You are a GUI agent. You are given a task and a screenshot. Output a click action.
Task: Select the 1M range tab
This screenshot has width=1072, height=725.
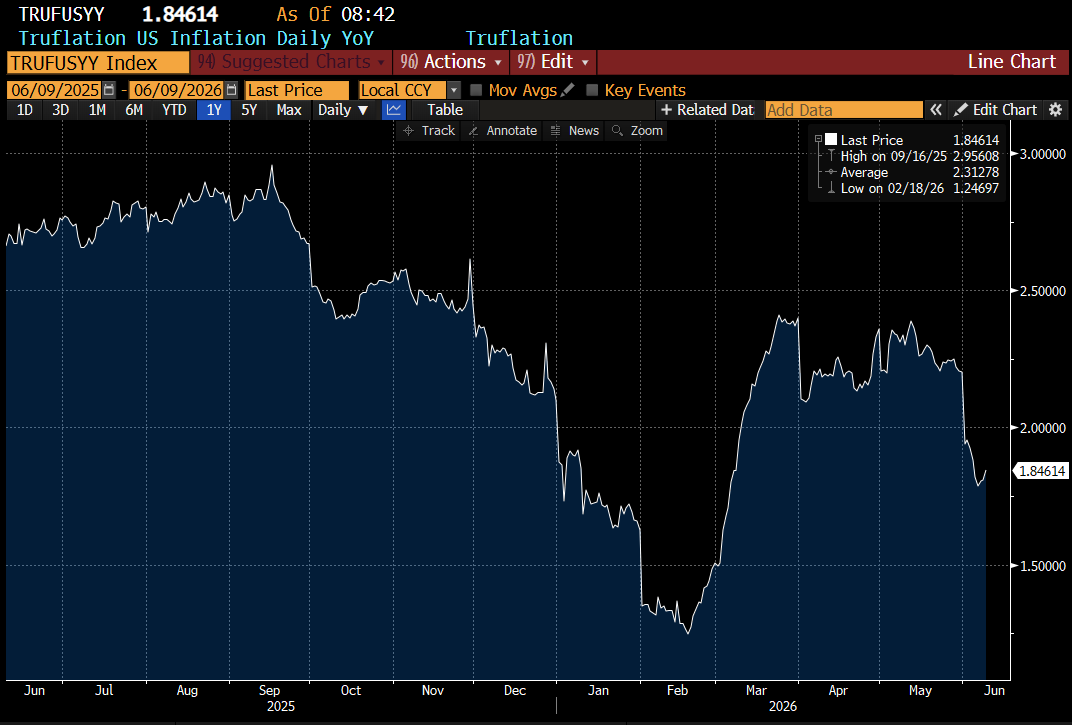point(97,109)
